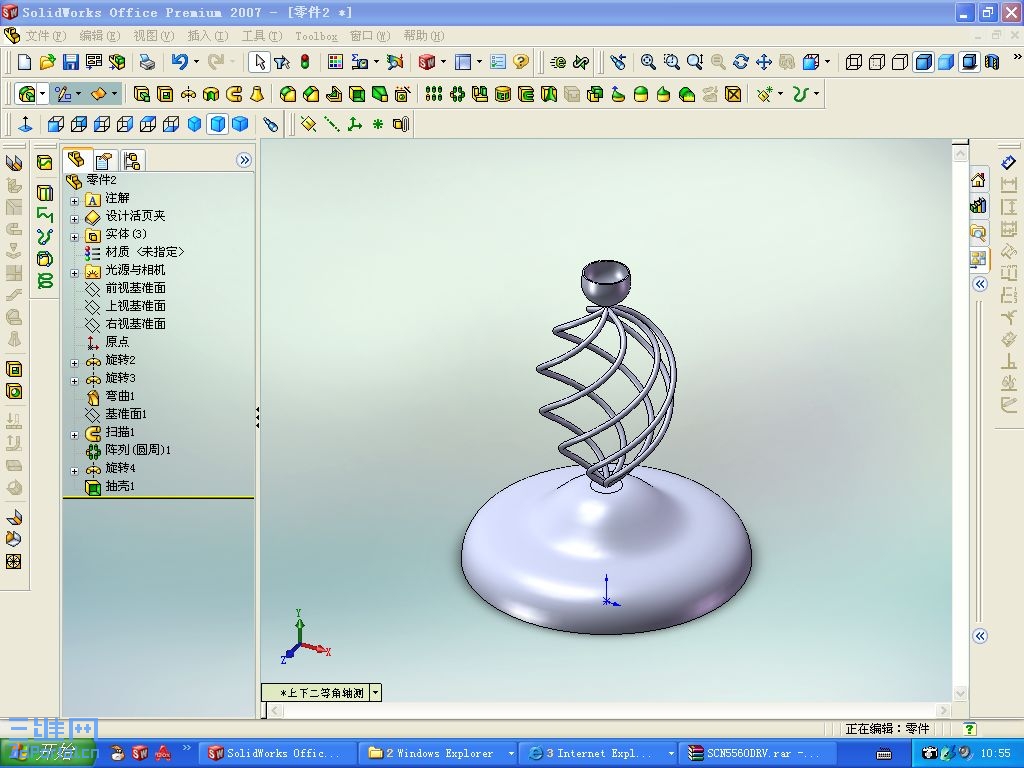This screenshot has height=768, width=1024.
Task: Open the 工具(T) menu
Action: (x=262, y=36)
